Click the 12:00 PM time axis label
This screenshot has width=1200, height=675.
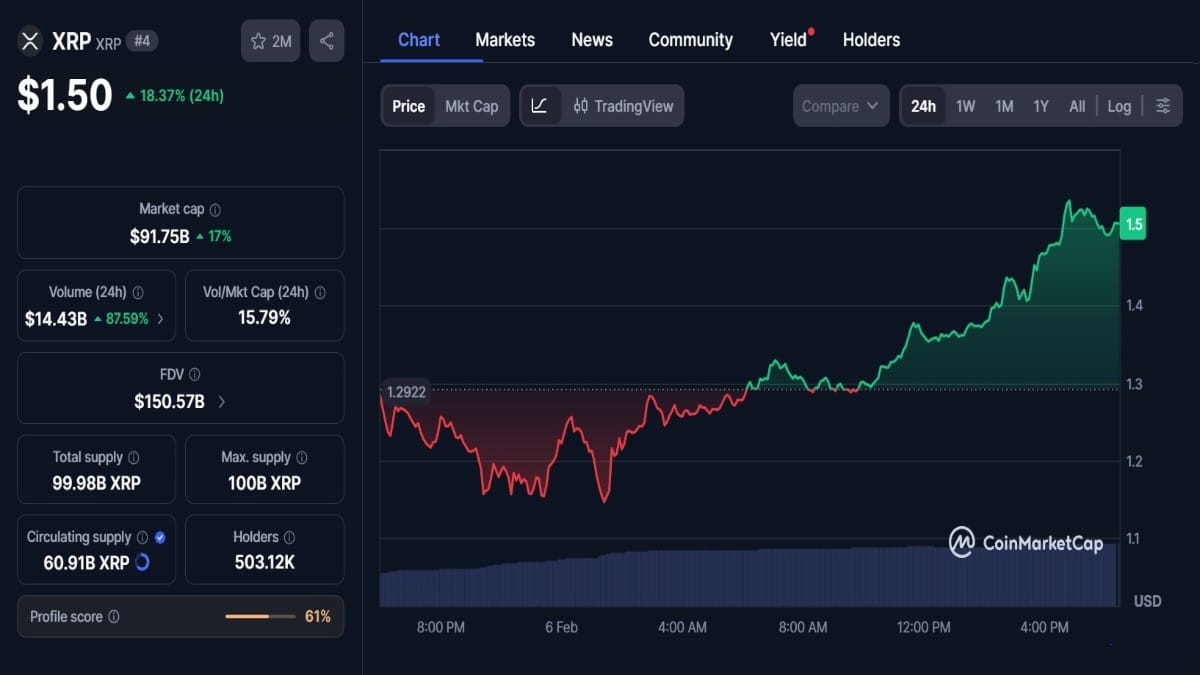(x=923, y=627)
